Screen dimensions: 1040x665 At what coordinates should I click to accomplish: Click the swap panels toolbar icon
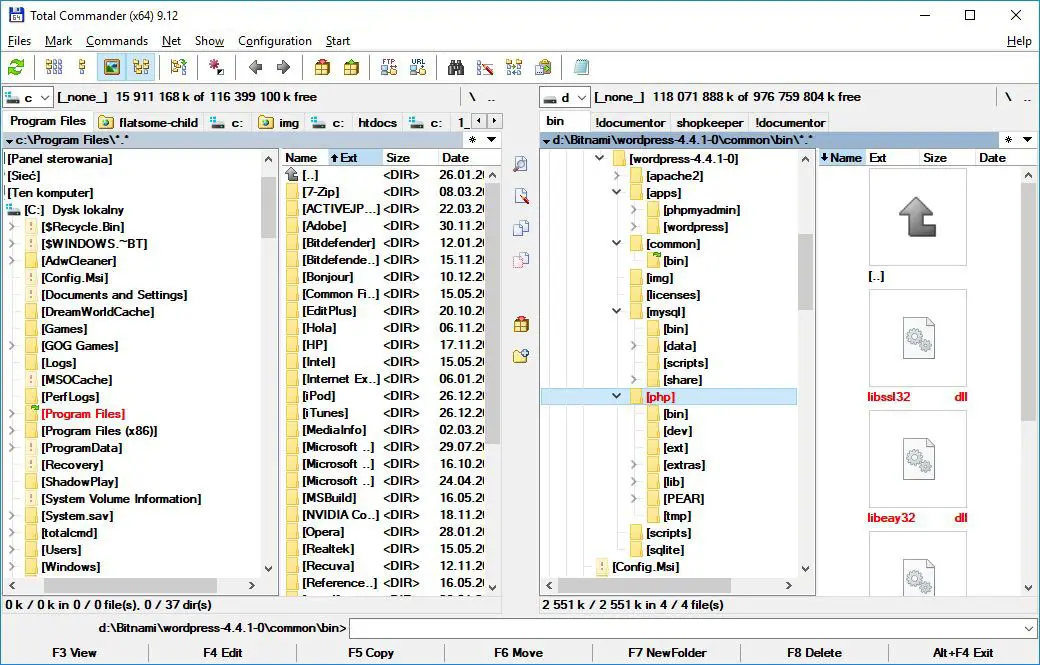click(x=178, y=67)
